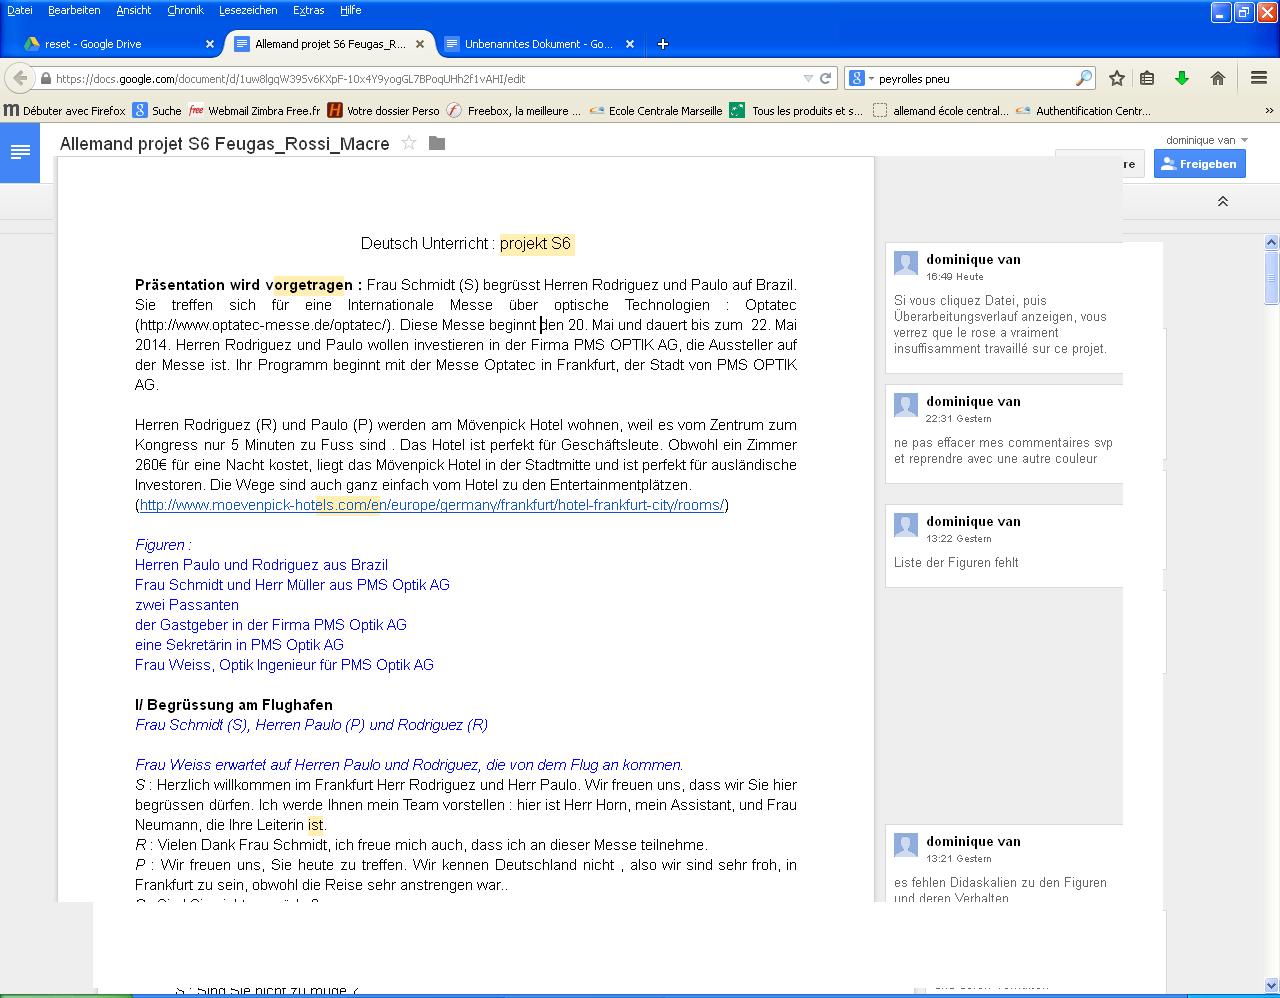Move document using the folder icon

(437, 143)
